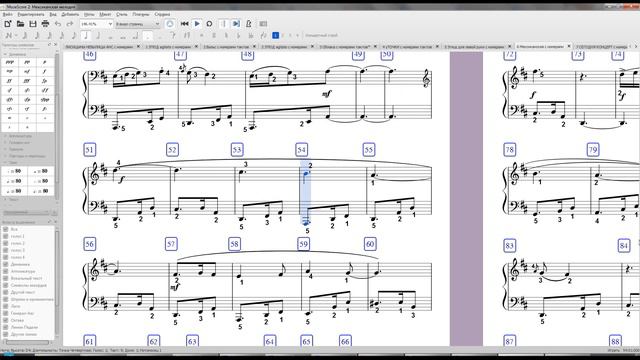Select the augmentation dot button
The height and width of the screenshot is (360, 640).
click(x=148, y=36)
